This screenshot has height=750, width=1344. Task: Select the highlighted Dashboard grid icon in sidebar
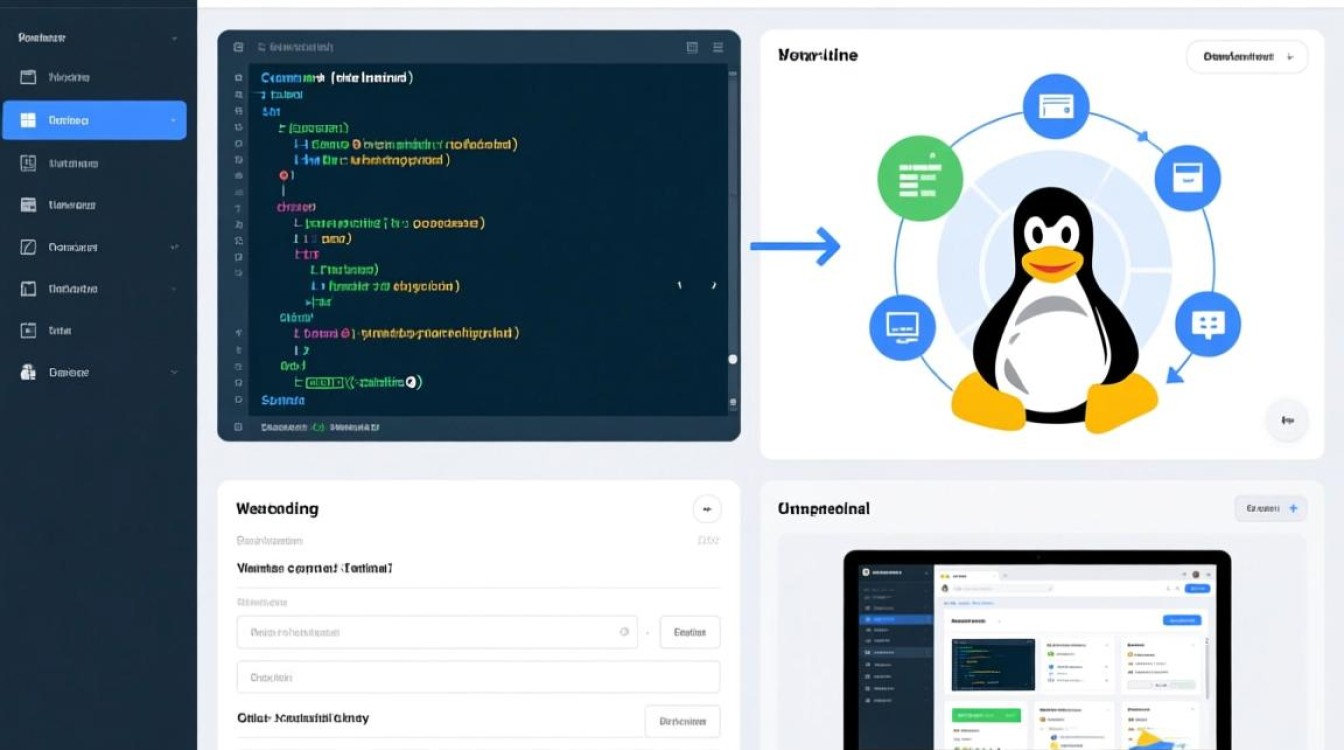pyautogui.click(x=95, y=119)
